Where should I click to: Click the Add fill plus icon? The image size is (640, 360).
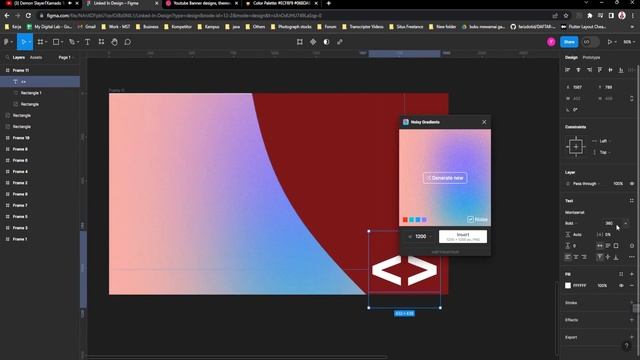(x=632, y=274)
